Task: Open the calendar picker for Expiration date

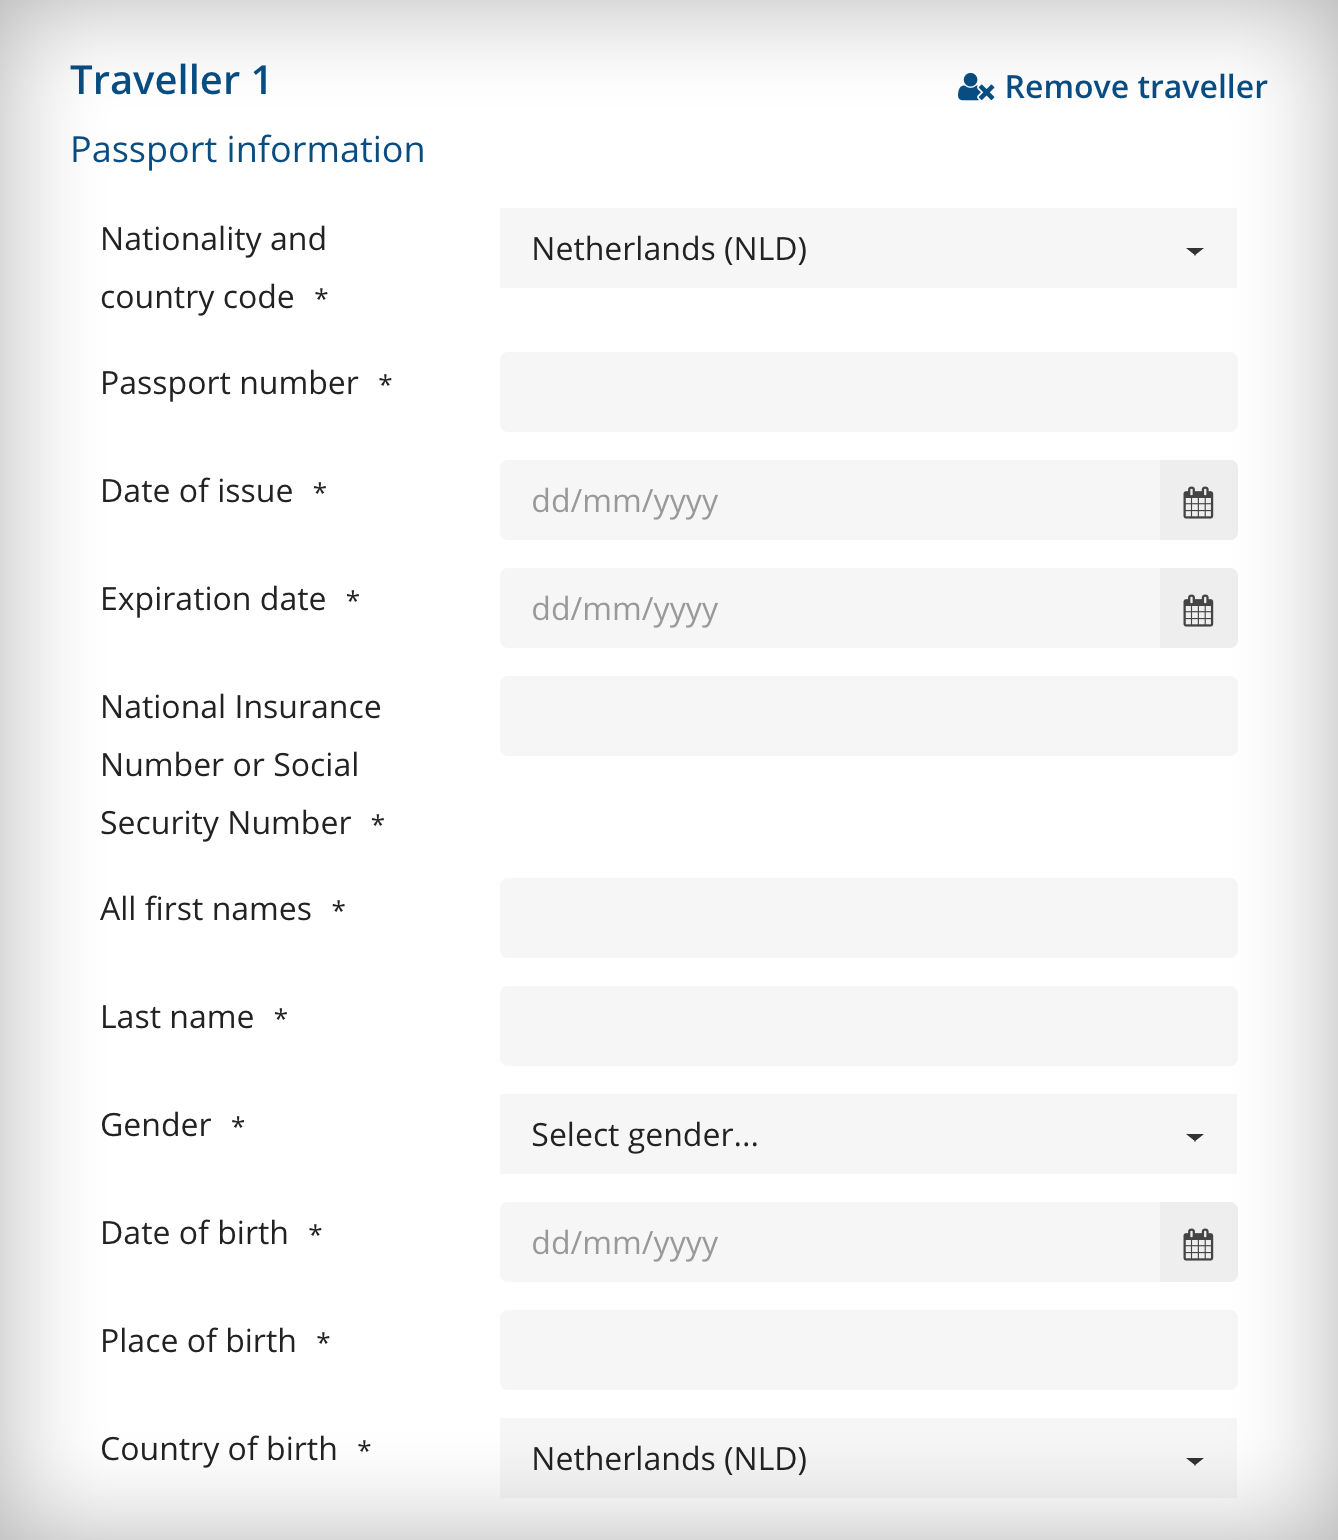Action: click(x=1198, y=608)
